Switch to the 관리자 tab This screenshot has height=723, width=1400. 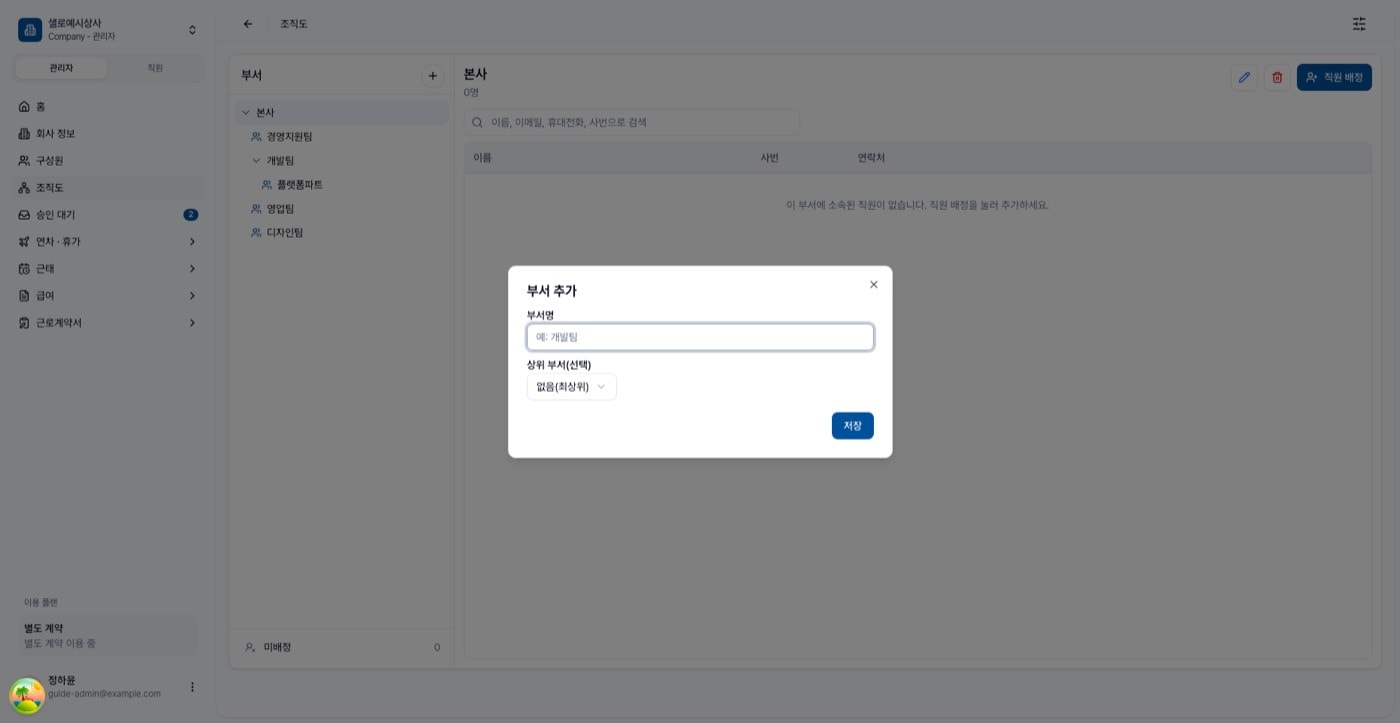click(x=62, y=68)
